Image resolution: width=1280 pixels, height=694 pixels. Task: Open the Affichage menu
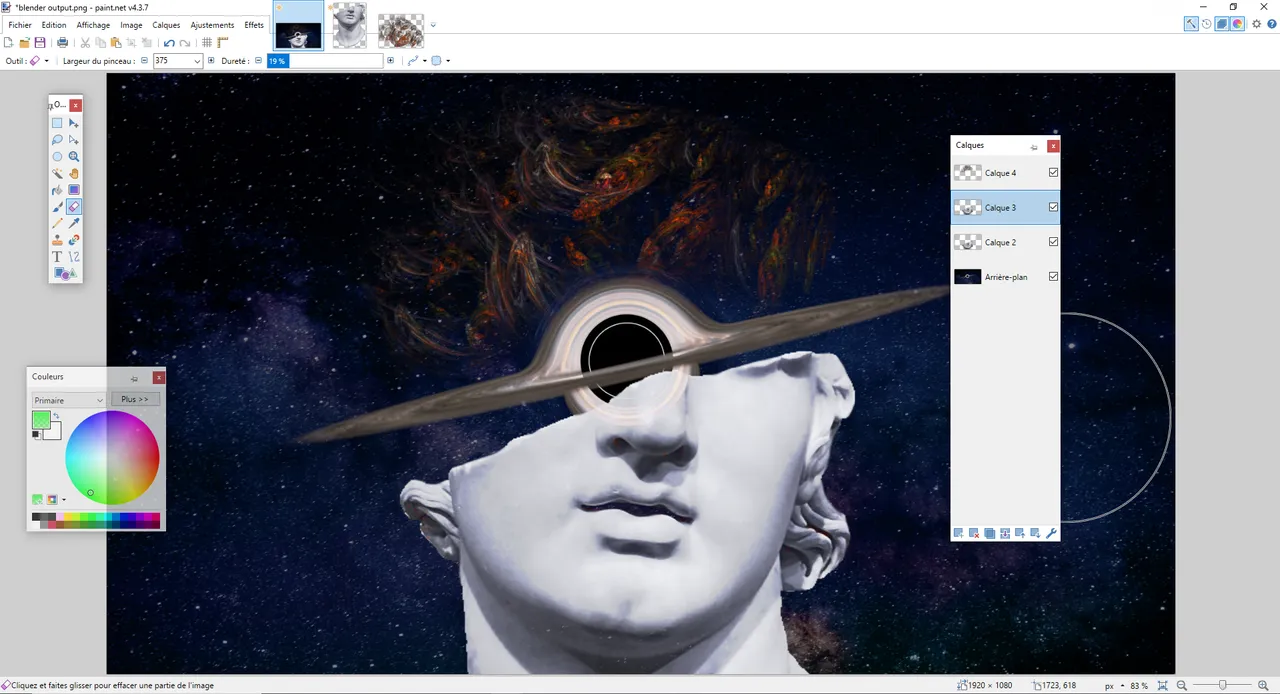point(93,25)
